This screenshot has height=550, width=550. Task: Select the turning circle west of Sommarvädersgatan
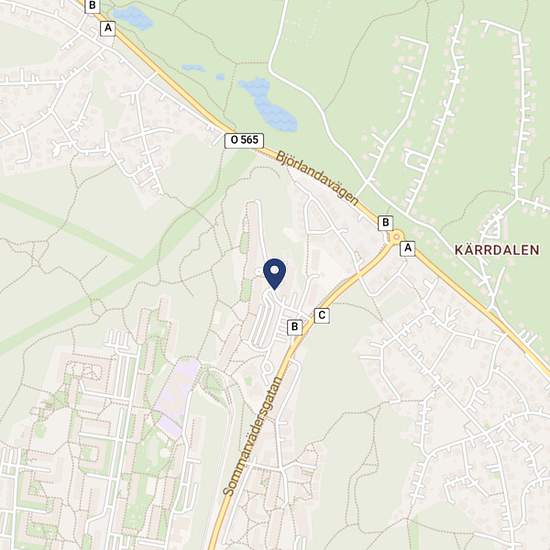click(267, 369)
